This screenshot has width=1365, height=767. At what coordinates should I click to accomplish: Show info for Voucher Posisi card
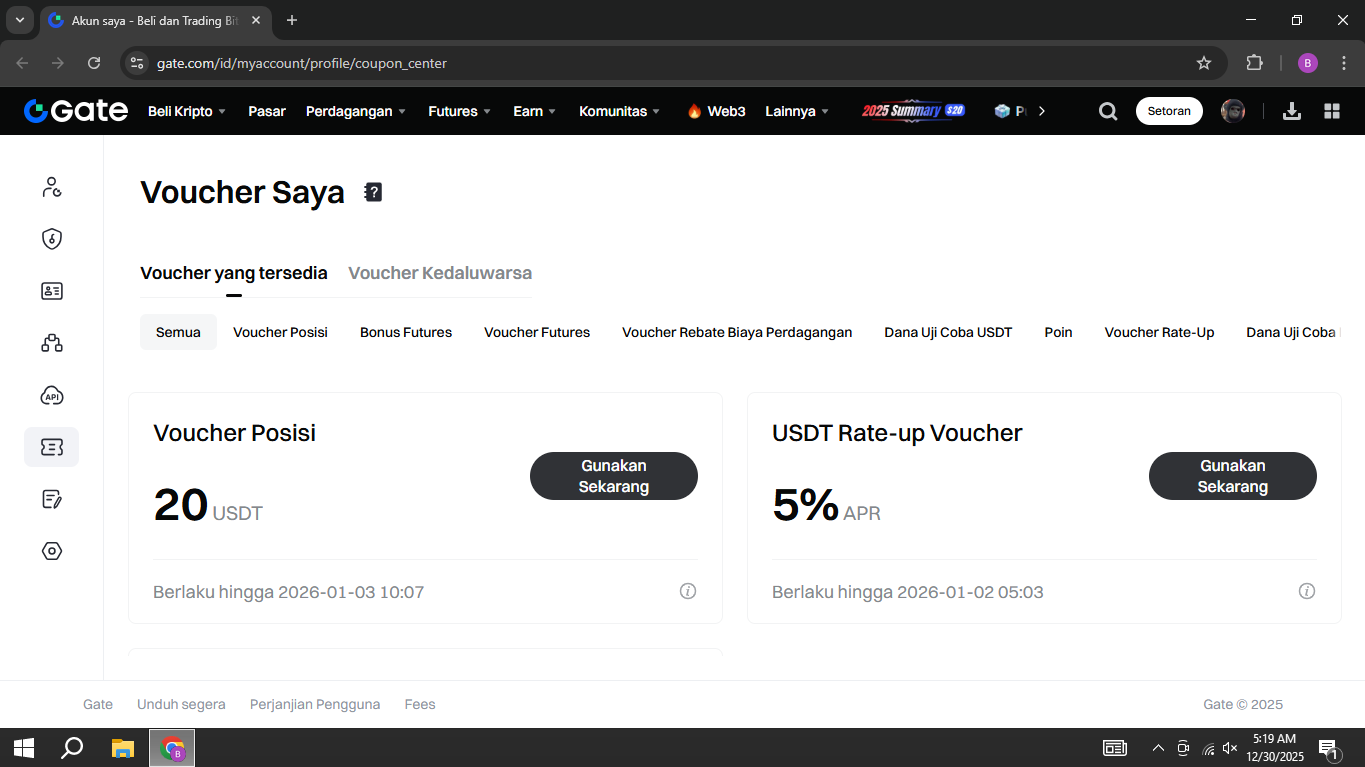coord(688,591)
